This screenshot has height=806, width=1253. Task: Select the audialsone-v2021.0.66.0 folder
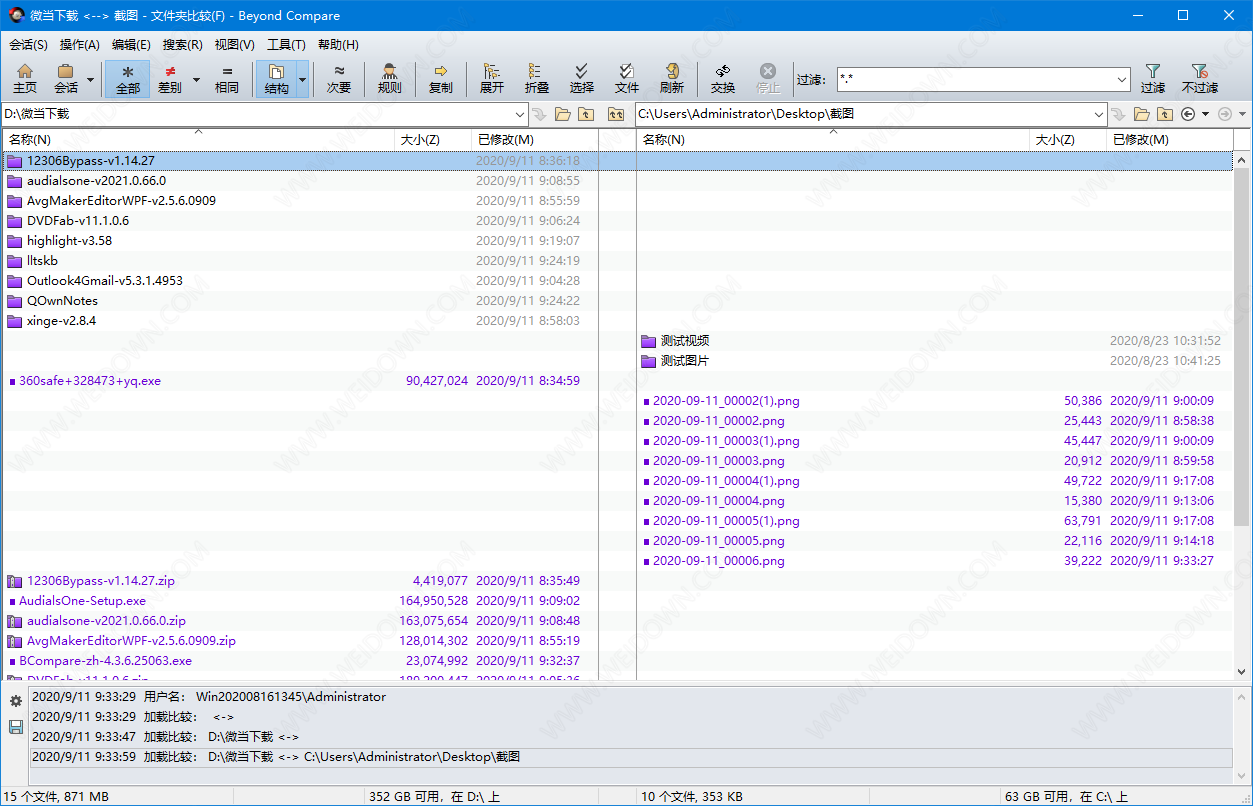point(96,181)
